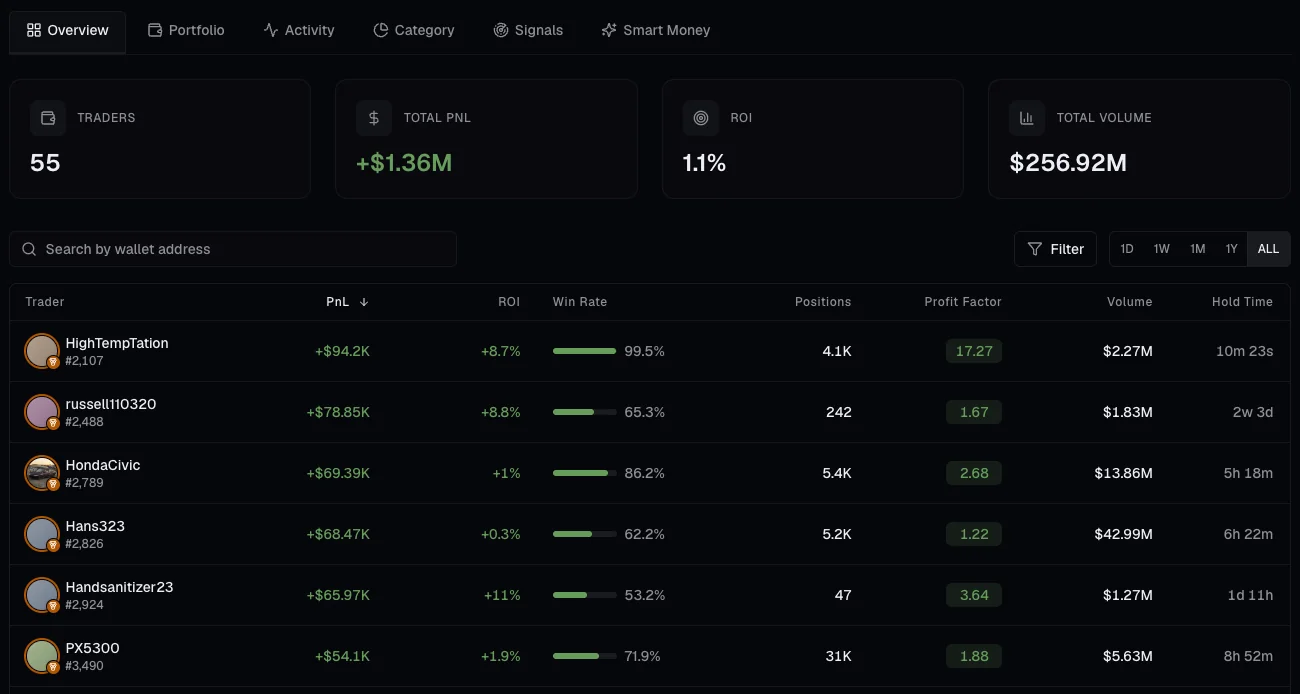Select the 1Y time range
Image resolution: width=1300 pixels, height=694 pixels.
click(1232, 249)
